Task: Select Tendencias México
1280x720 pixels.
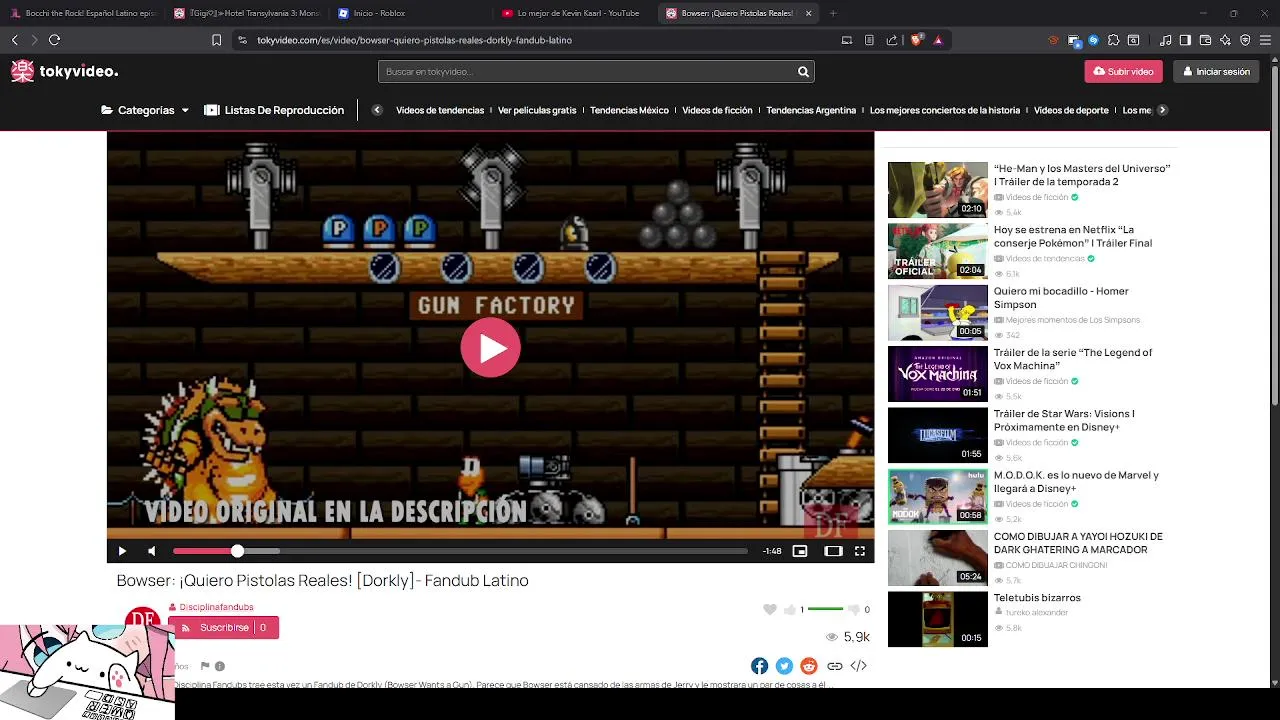Action: point(629,110)
